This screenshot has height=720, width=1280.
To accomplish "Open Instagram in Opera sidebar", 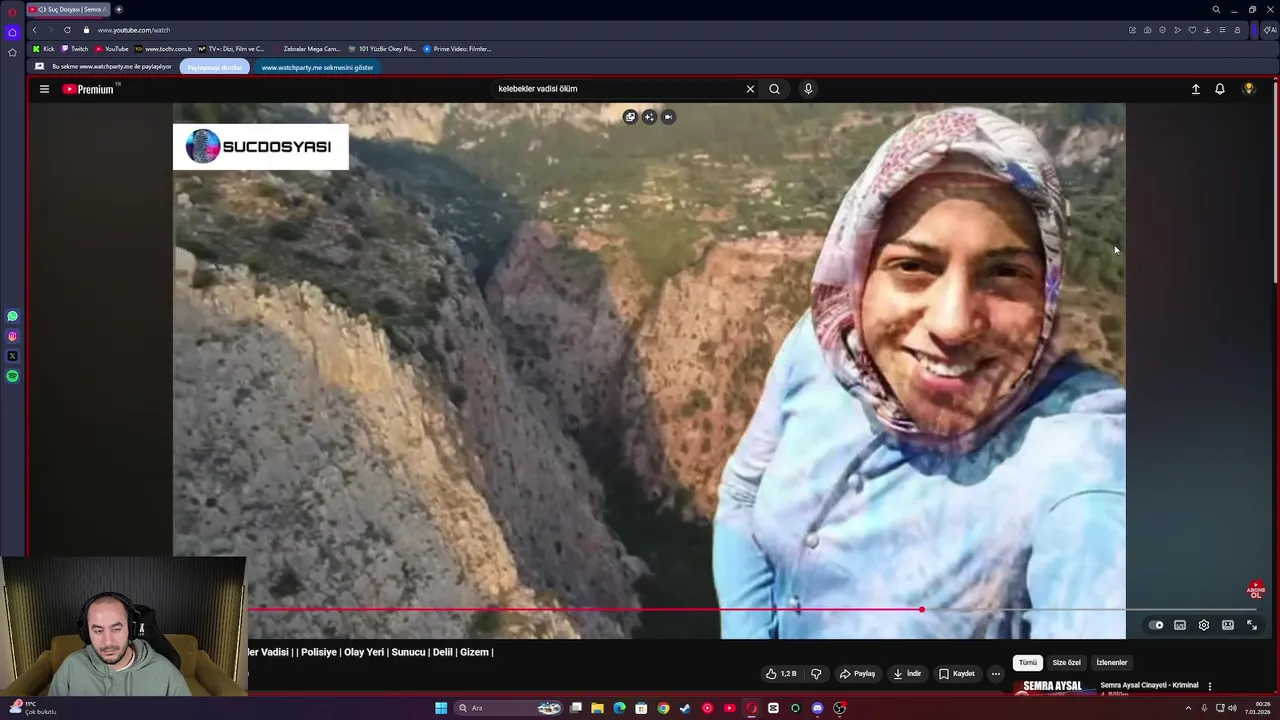I will (12, 336).
